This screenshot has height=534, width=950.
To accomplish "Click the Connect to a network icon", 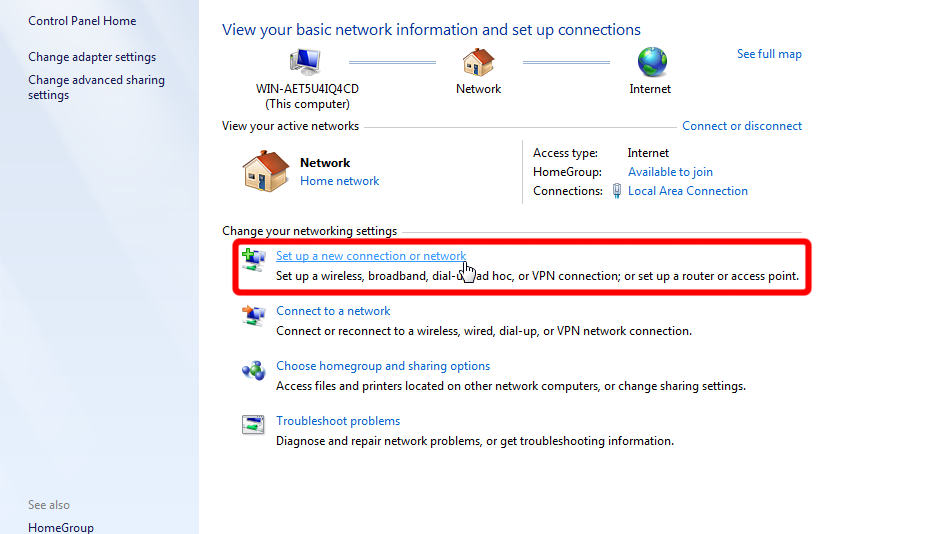I will (253, 315).
